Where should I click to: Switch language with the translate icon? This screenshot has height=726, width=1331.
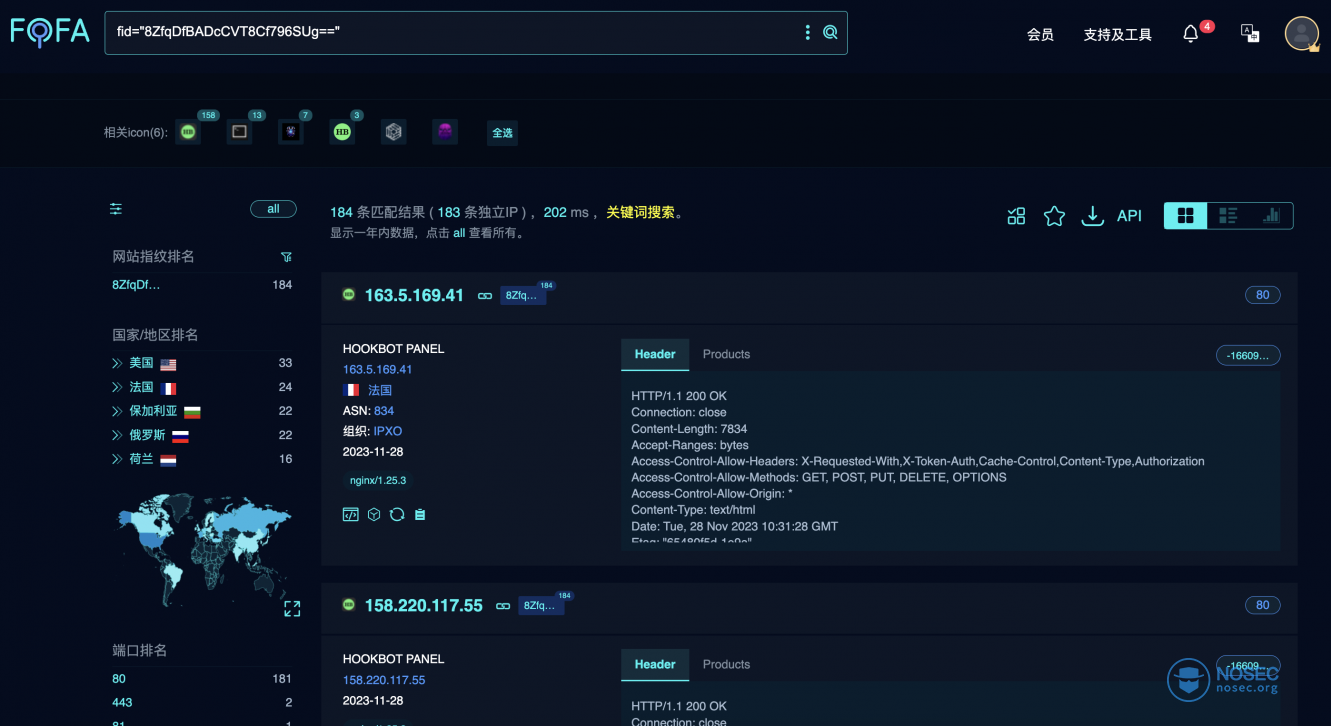pos(1250,33)
